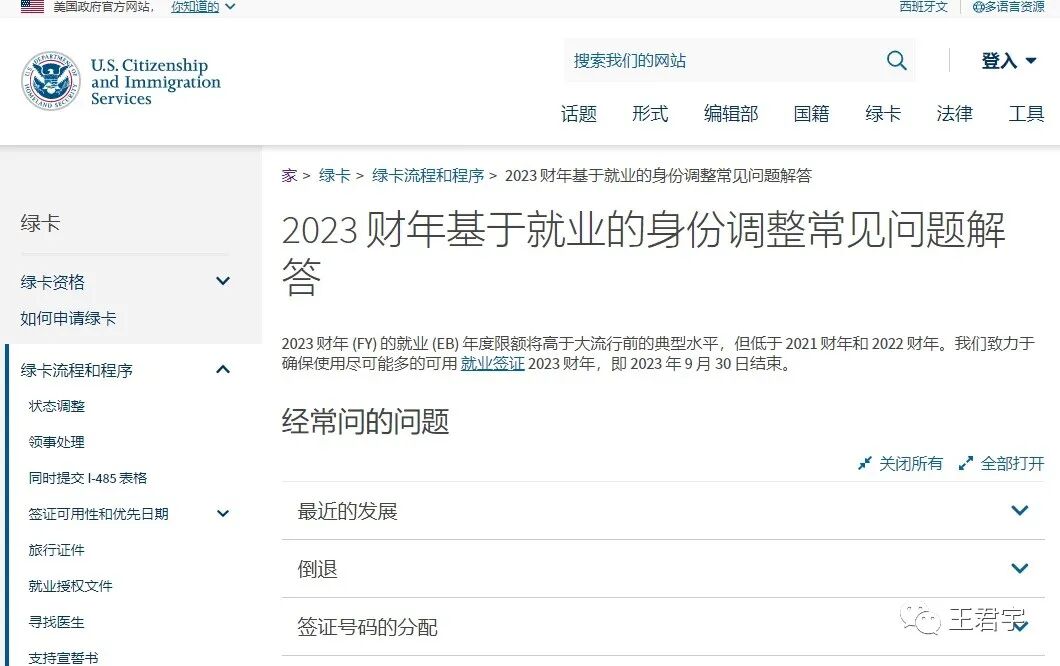
Task: Switch the page to 西班牙文
Action: 922,7
